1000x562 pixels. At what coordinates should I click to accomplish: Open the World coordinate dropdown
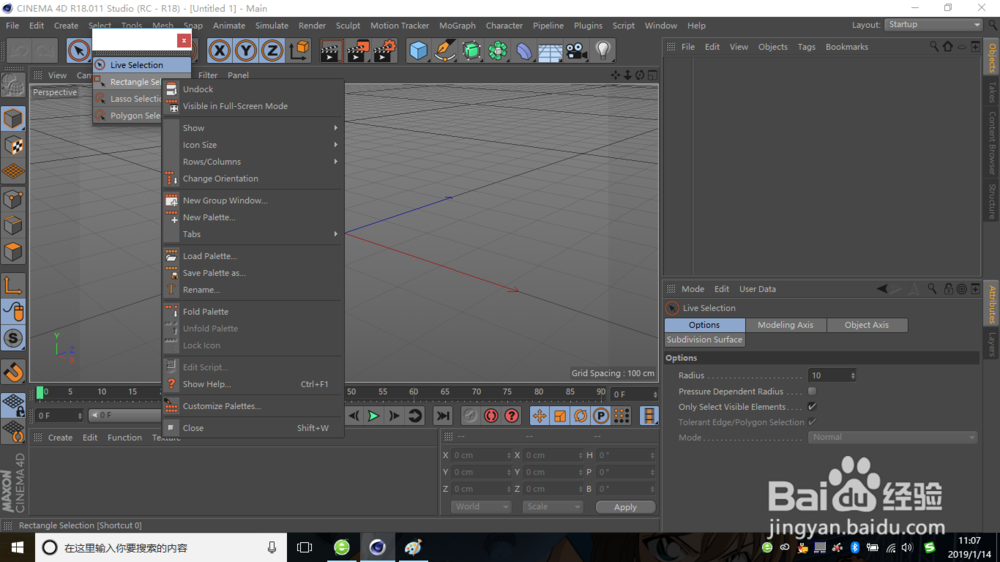click(x=481, y=507)
